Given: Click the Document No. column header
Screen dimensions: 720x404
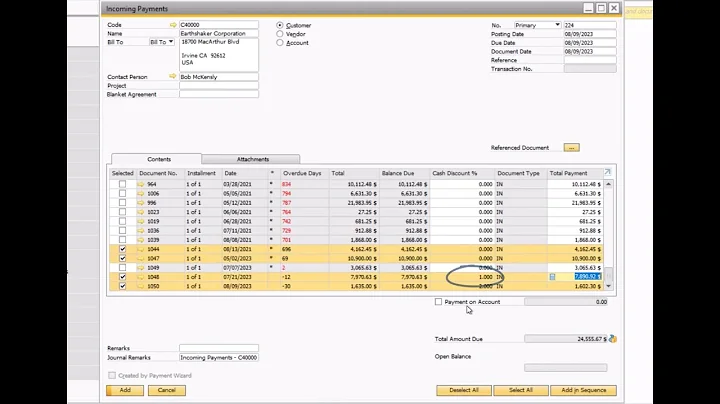Looking at the screenshot, I should pos(161,173).
